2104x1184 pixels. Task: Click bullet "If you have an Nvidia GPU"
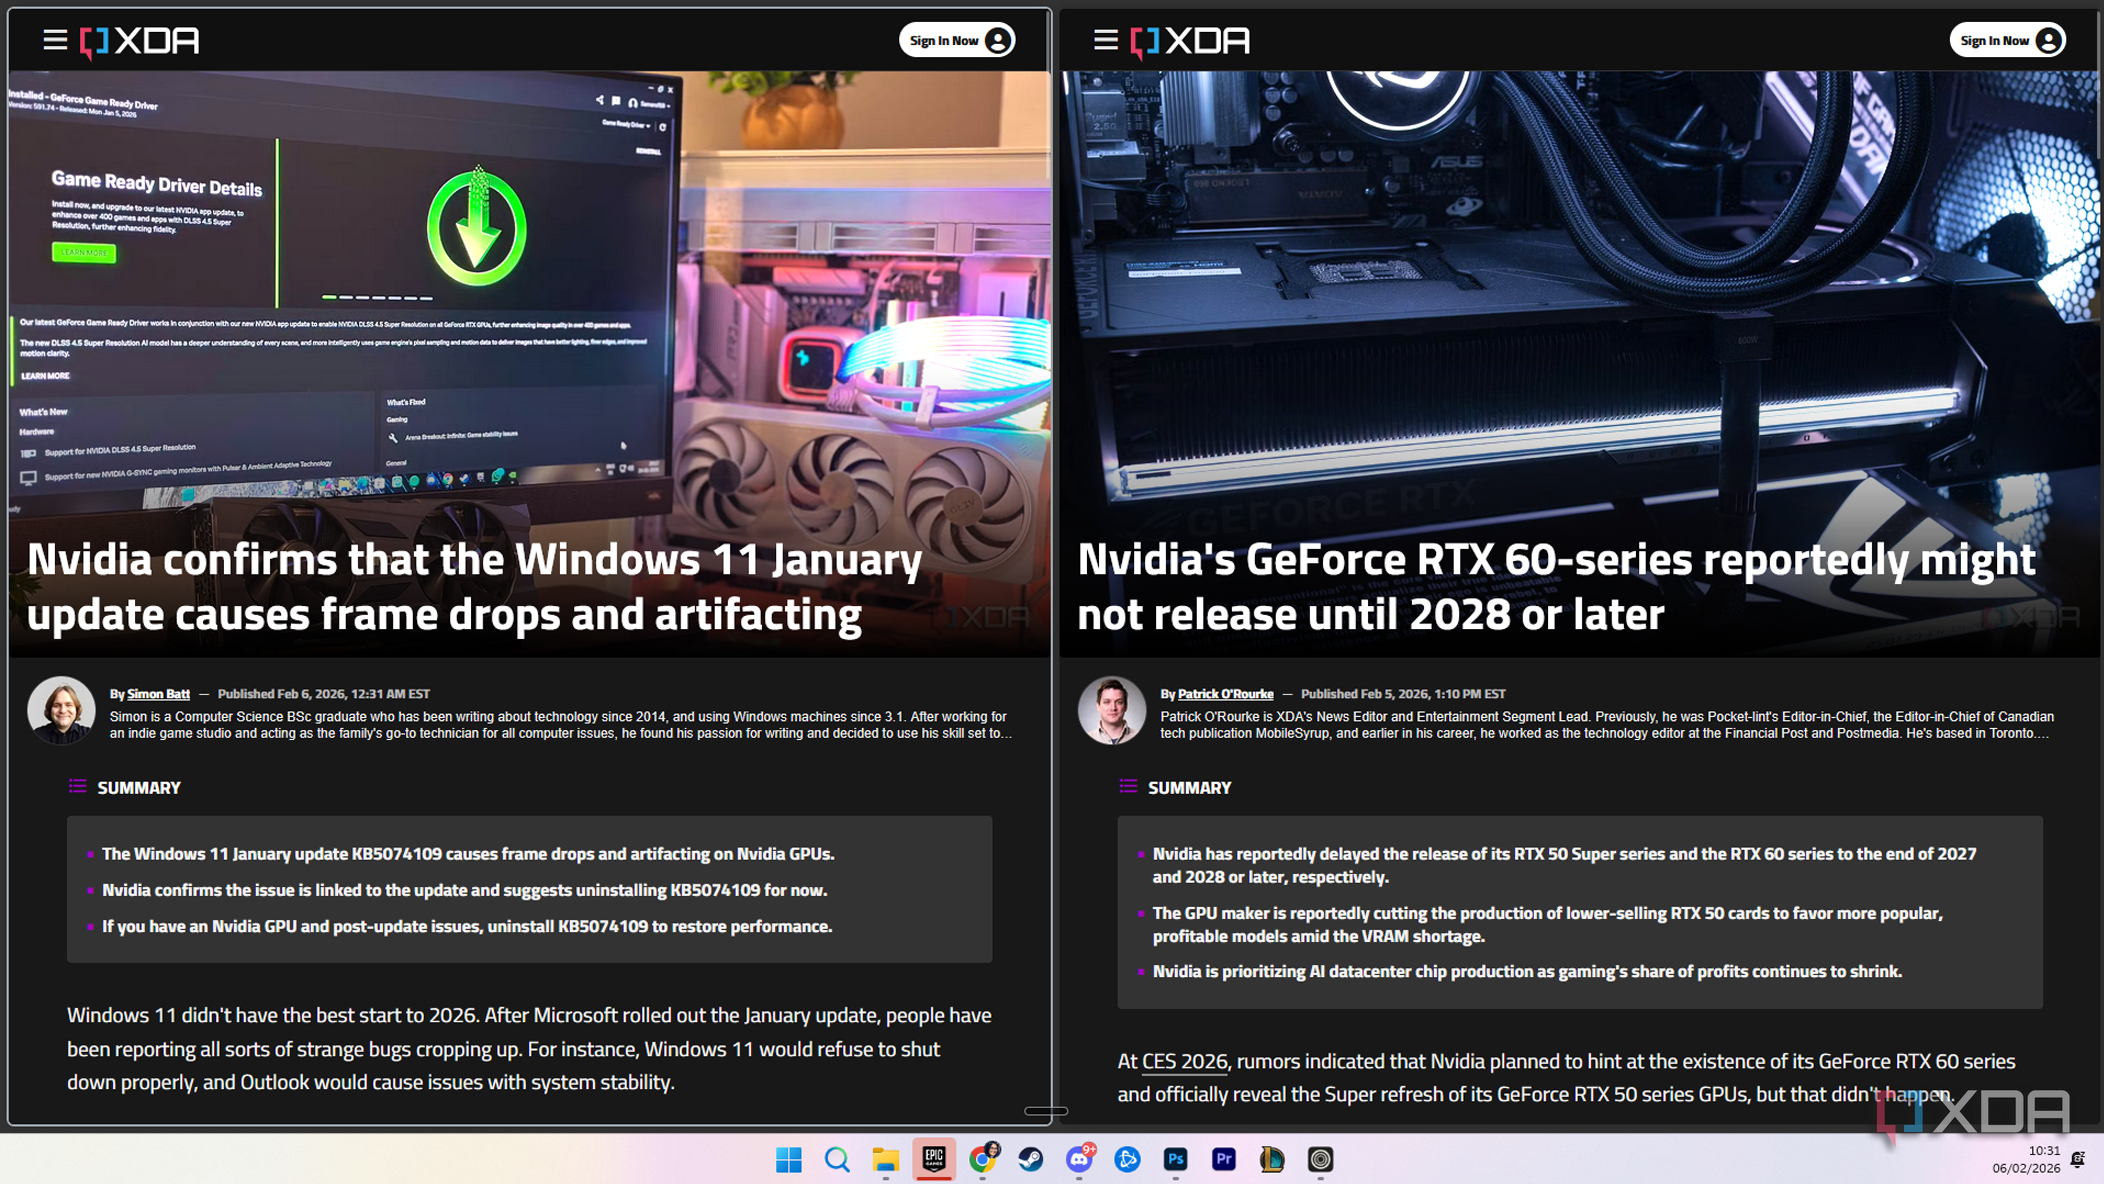467,926
